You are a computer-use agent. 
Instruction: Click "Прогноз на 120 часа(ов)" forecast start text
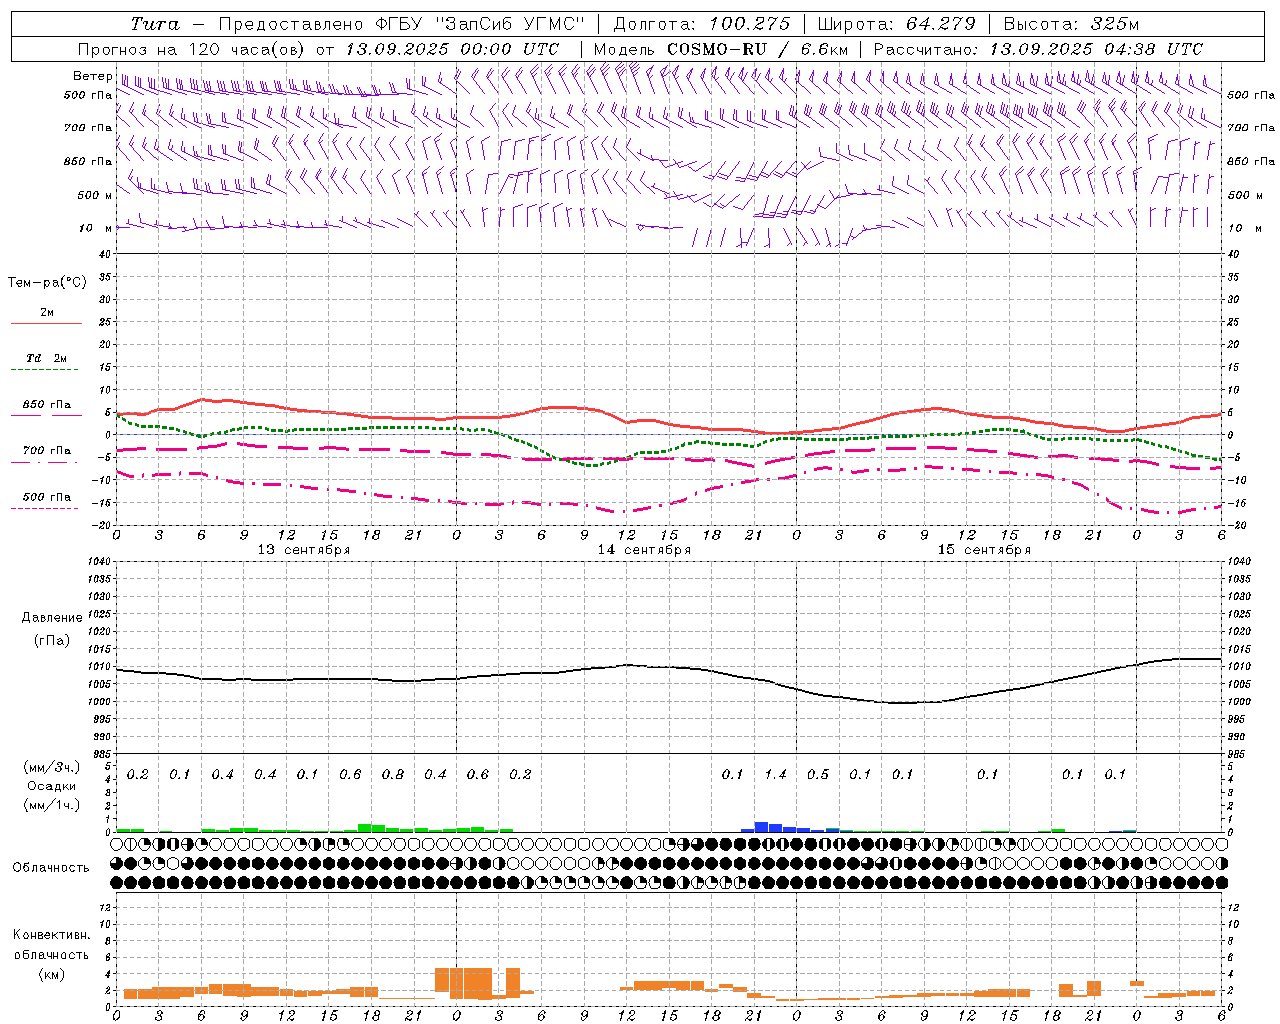(x=193, y=49)
